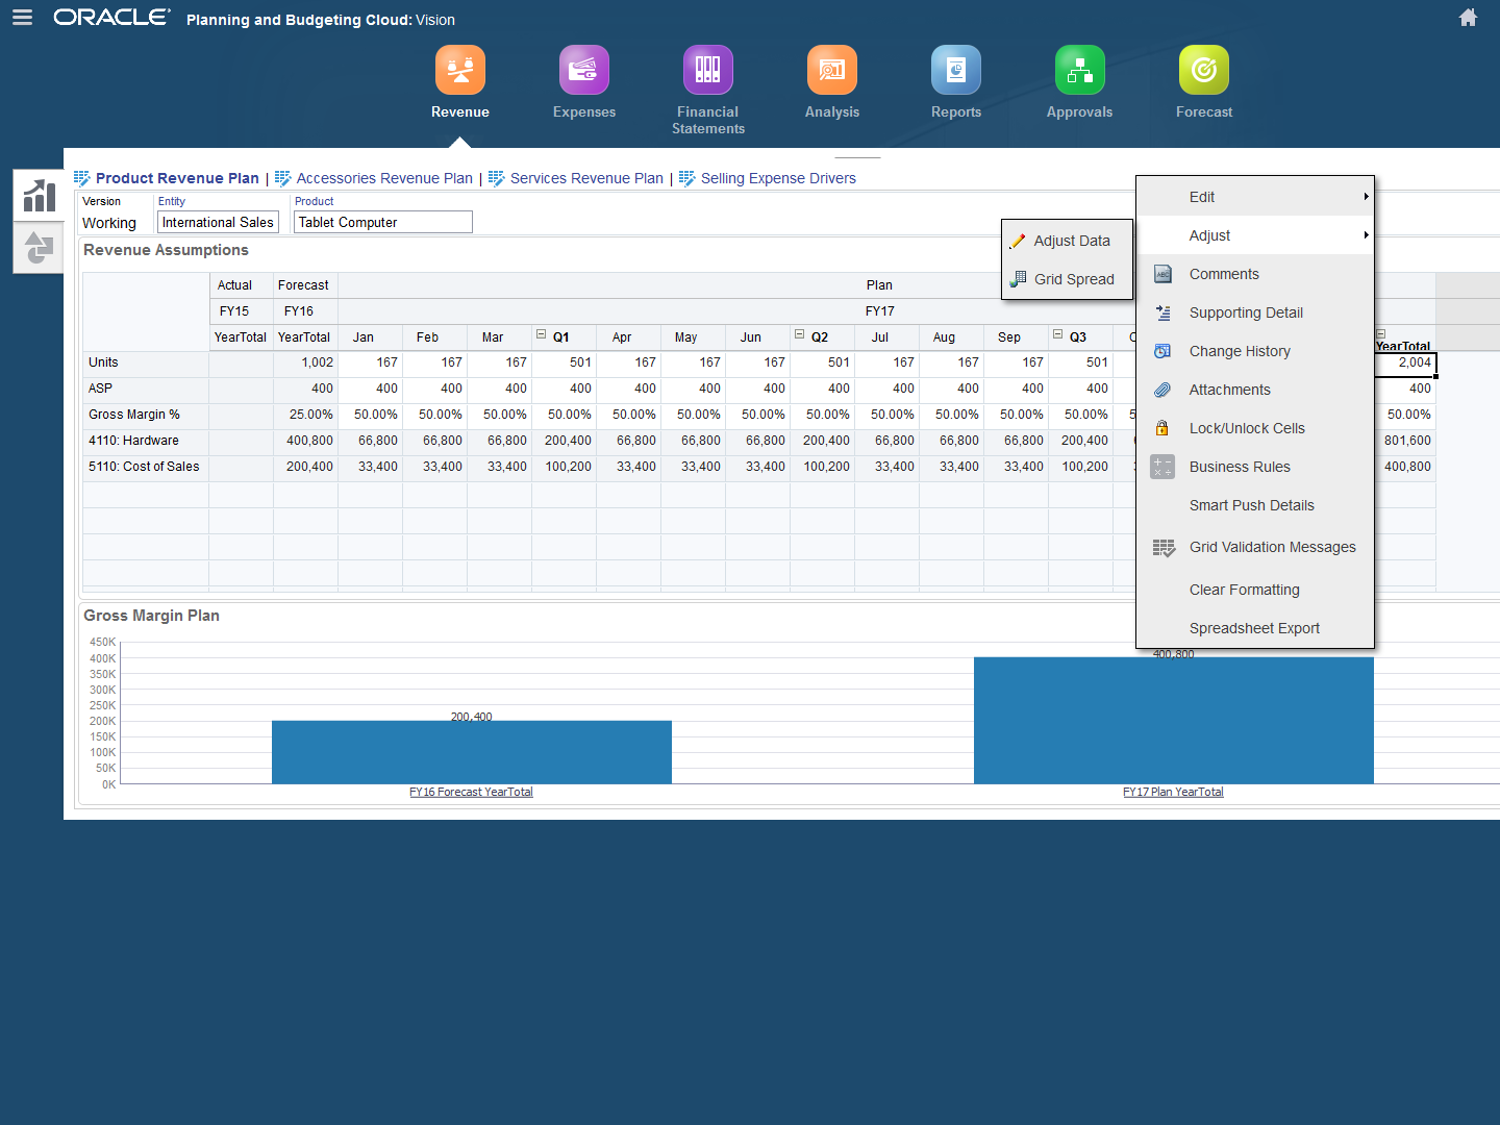Switch to Accessories Revenue Plan tab
Screen dimensions: 1500x1125
point(384,178)
